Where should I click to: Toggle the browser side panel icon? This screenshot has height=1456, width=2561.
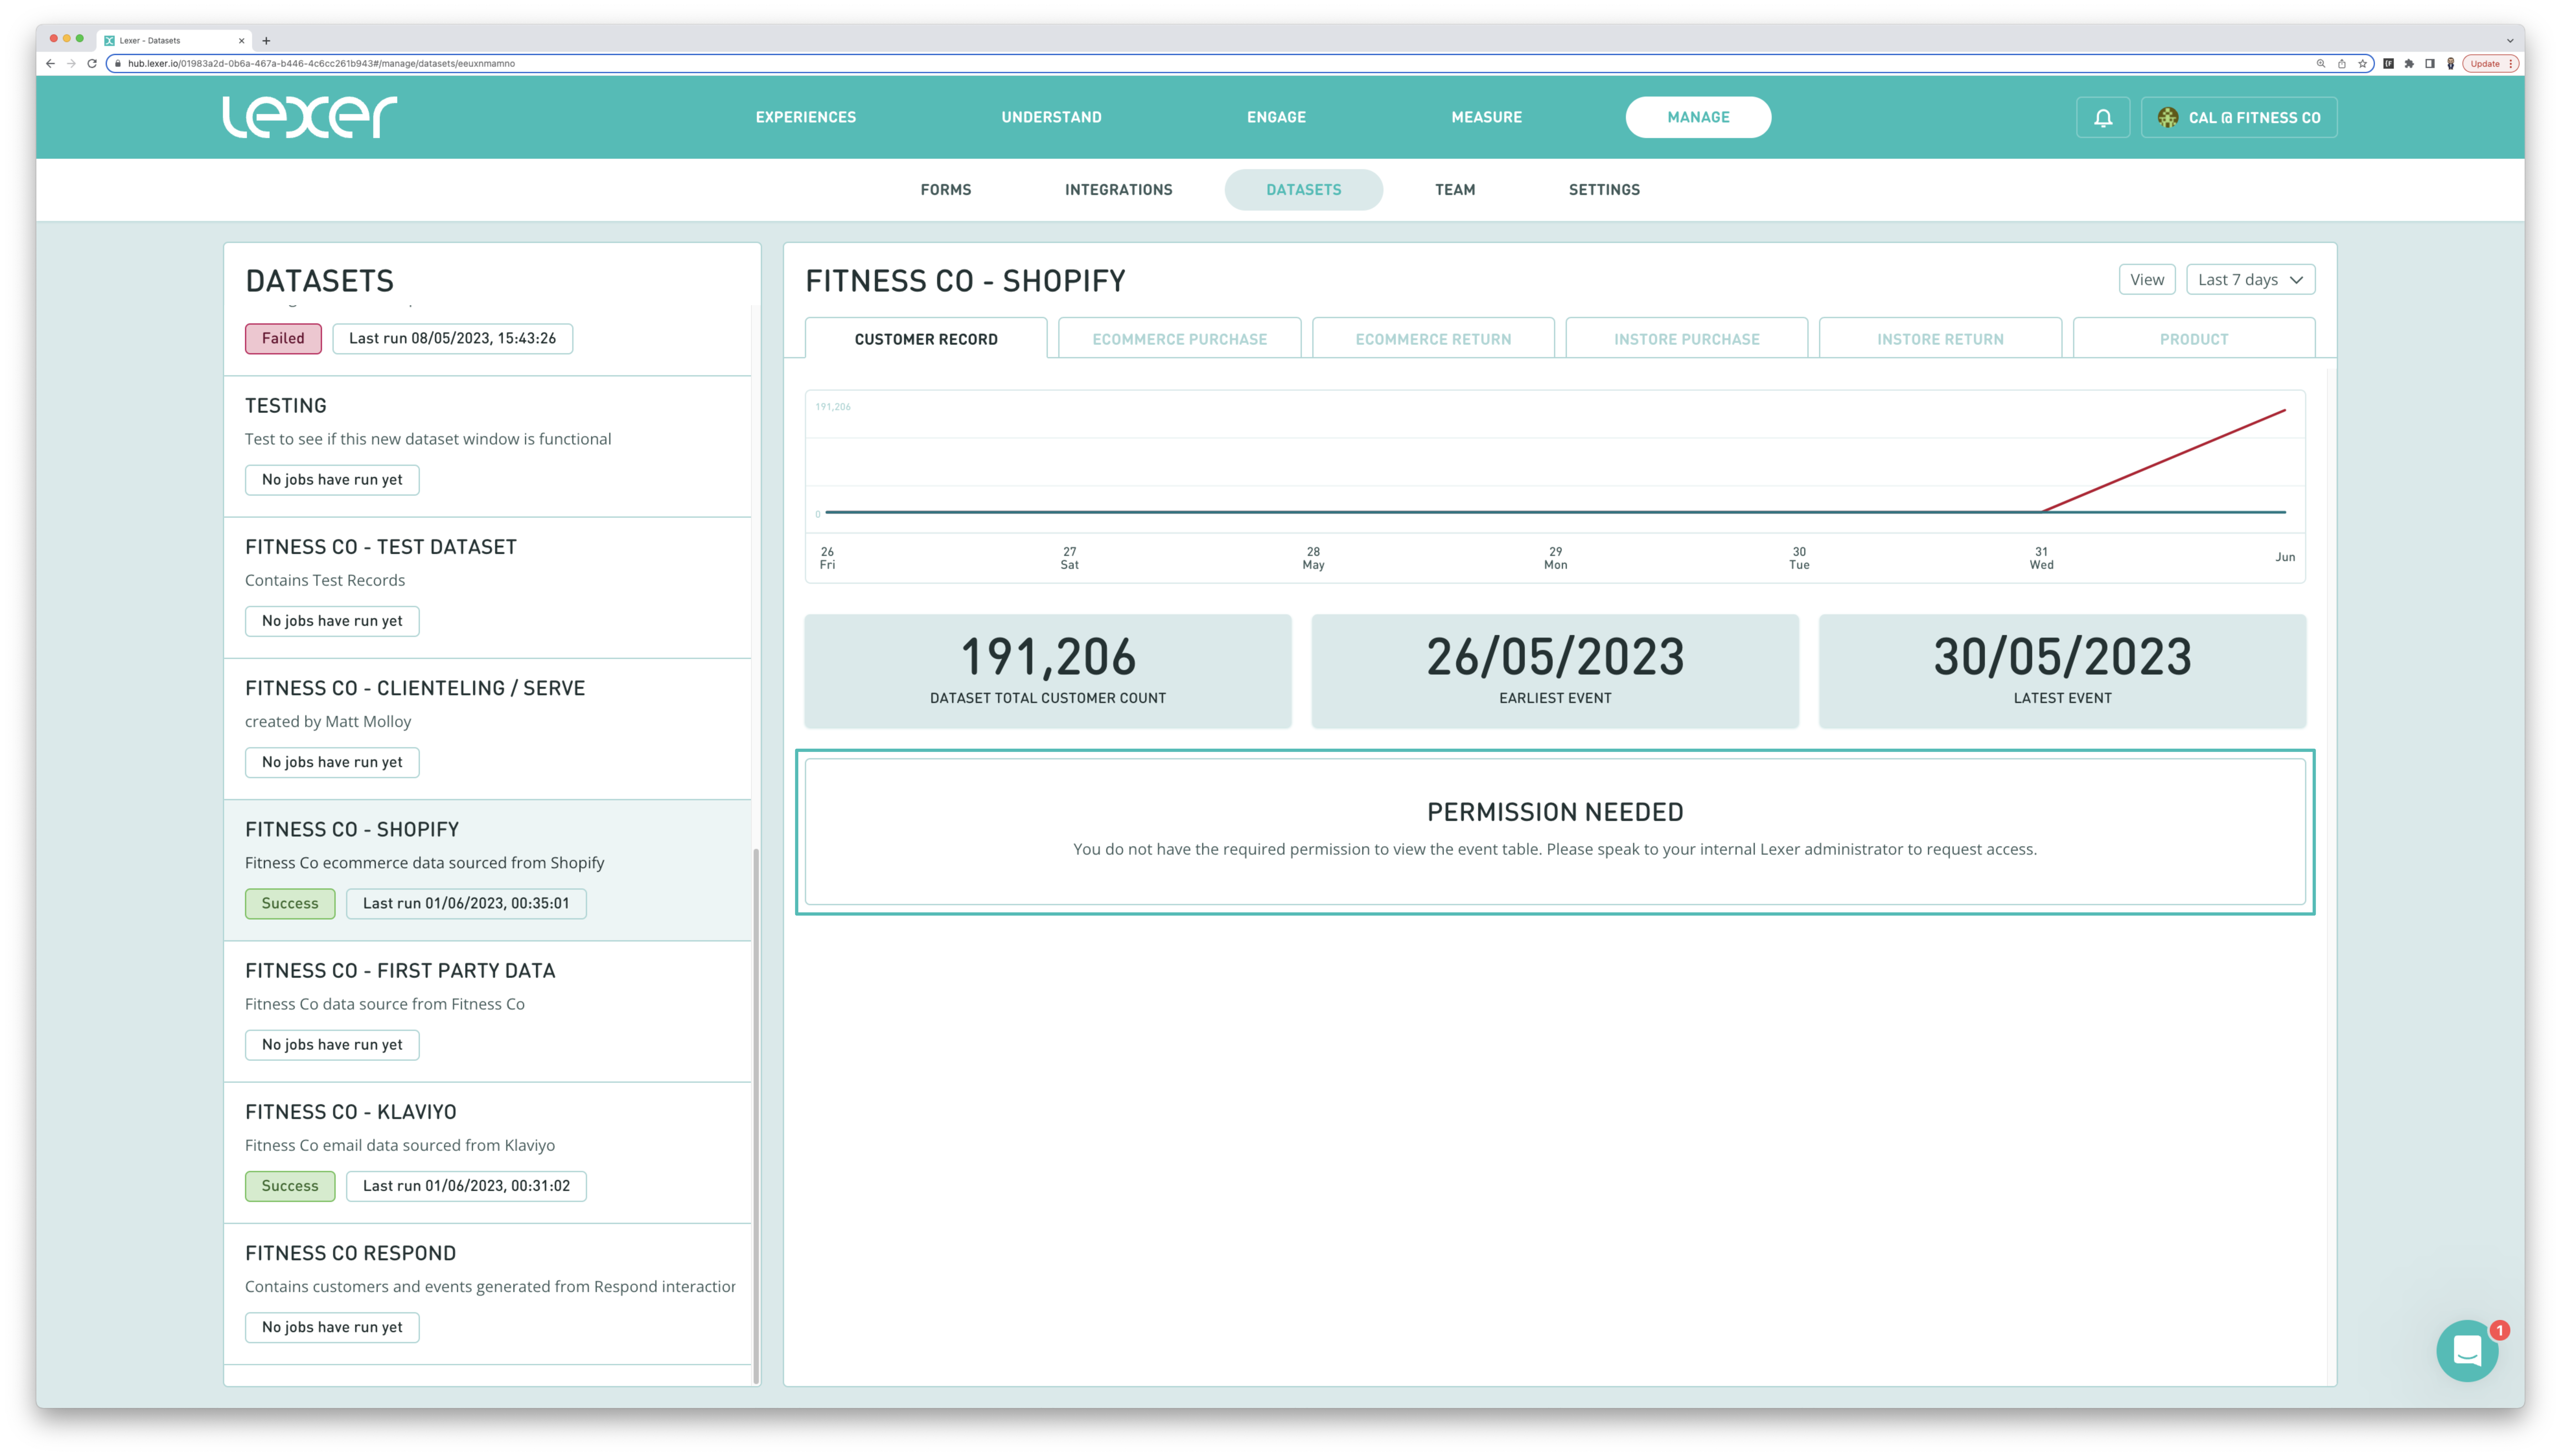click(2430, 63)
